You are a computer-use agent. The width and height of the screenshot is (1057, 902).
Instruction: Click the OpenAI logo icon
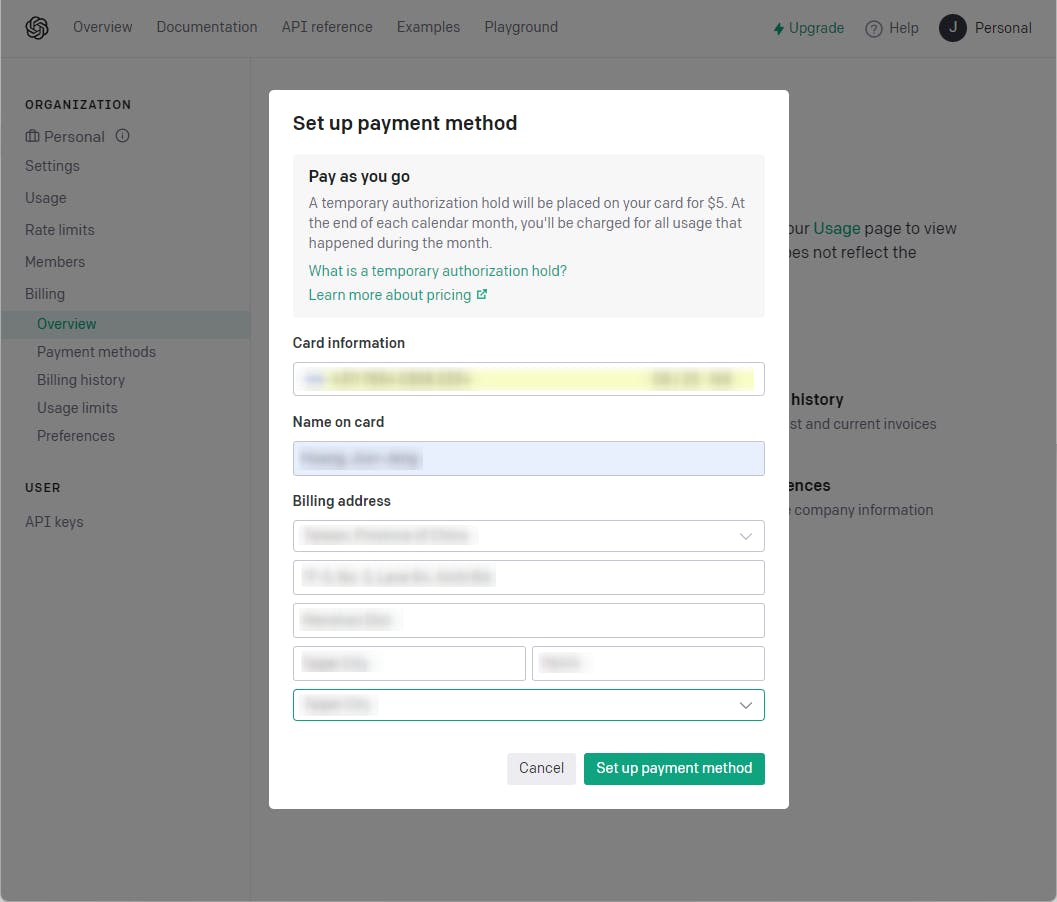37,28
